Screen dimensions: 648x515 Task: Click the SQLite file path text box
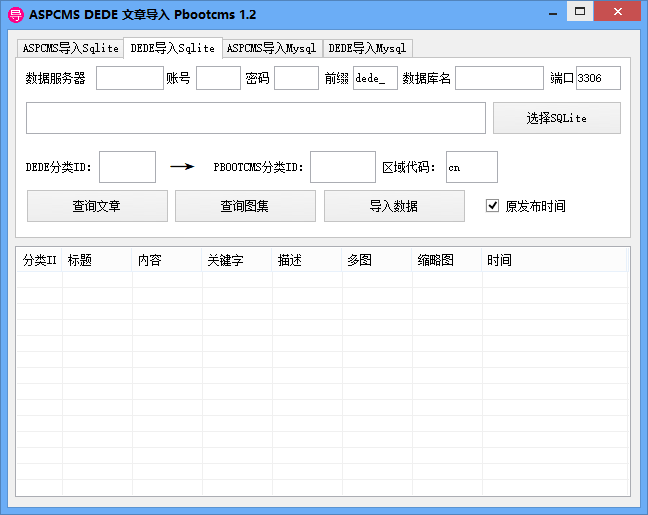click(x=256, y=118)
